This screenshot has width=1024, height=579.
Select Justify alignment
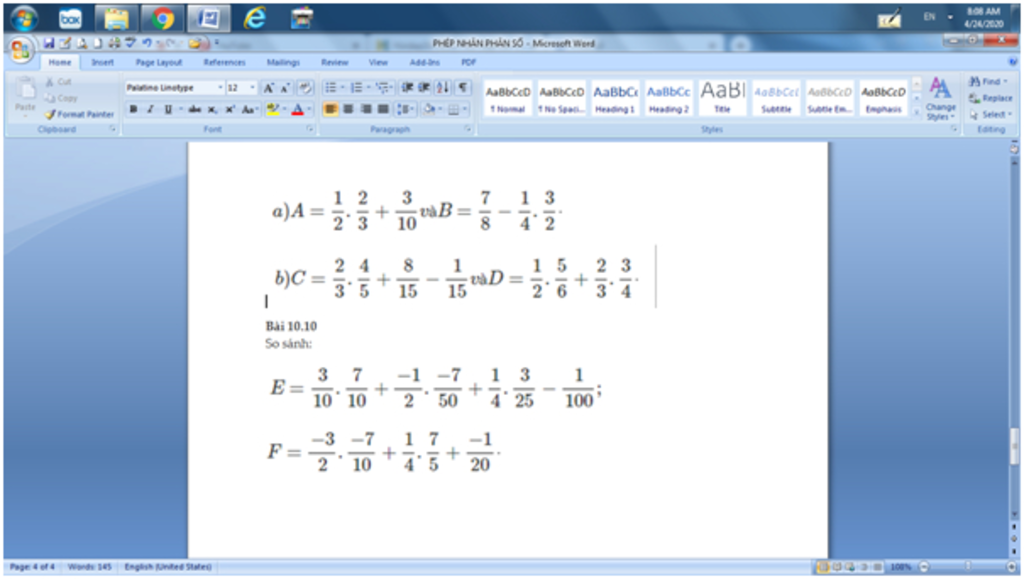(x=383, y=109)
